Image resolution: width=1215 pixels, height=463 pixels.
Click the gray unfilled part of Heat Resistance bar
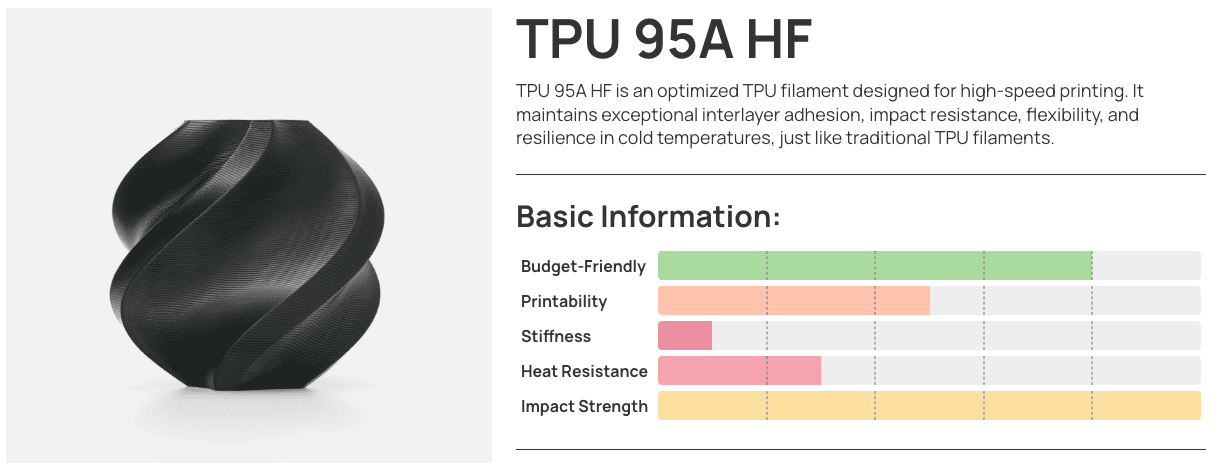1010,371
